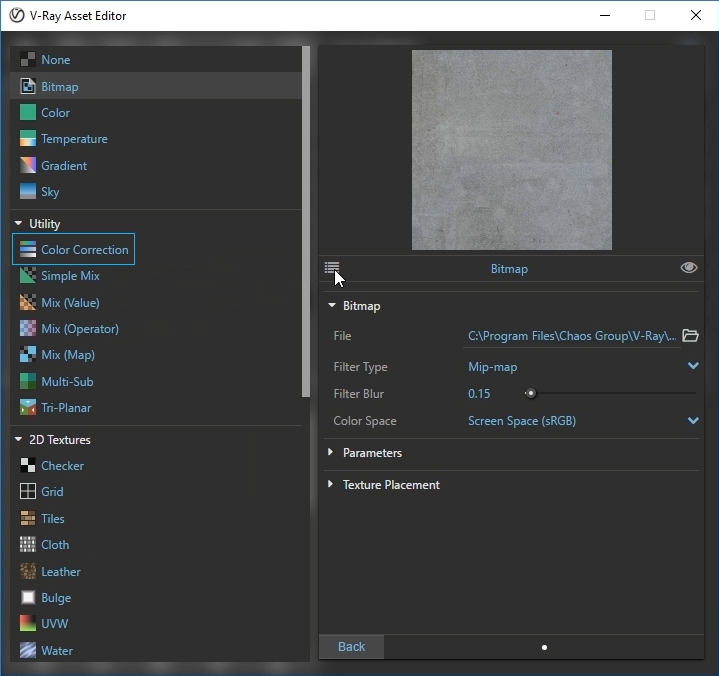The image size is (719, 676).
Task: Click the Leather texture icon
Action: pos(28,572)
